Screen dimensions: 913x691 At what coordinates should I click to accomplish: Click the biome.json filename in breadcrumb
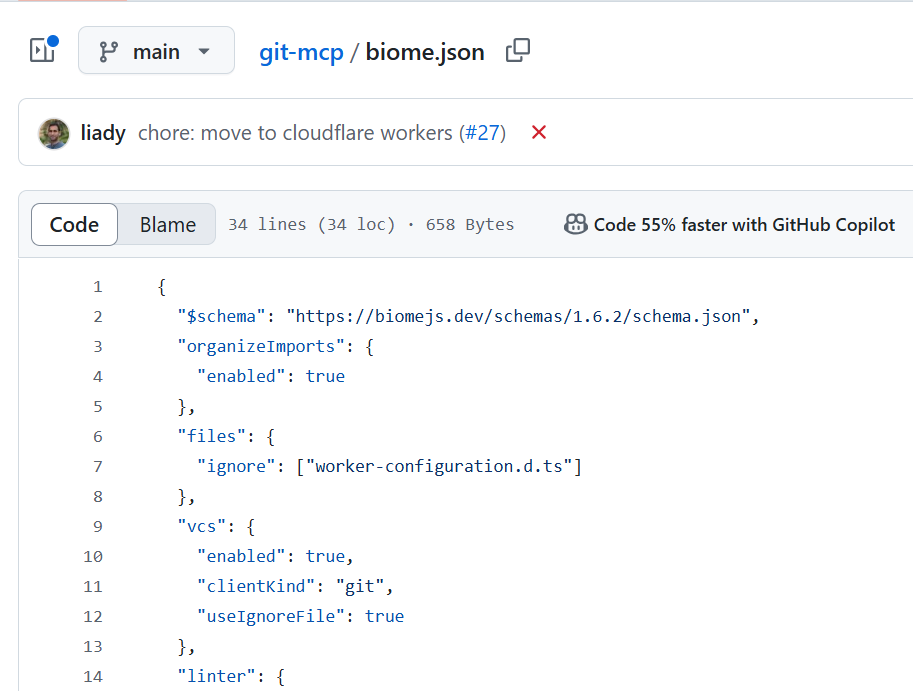pos(424,51)
